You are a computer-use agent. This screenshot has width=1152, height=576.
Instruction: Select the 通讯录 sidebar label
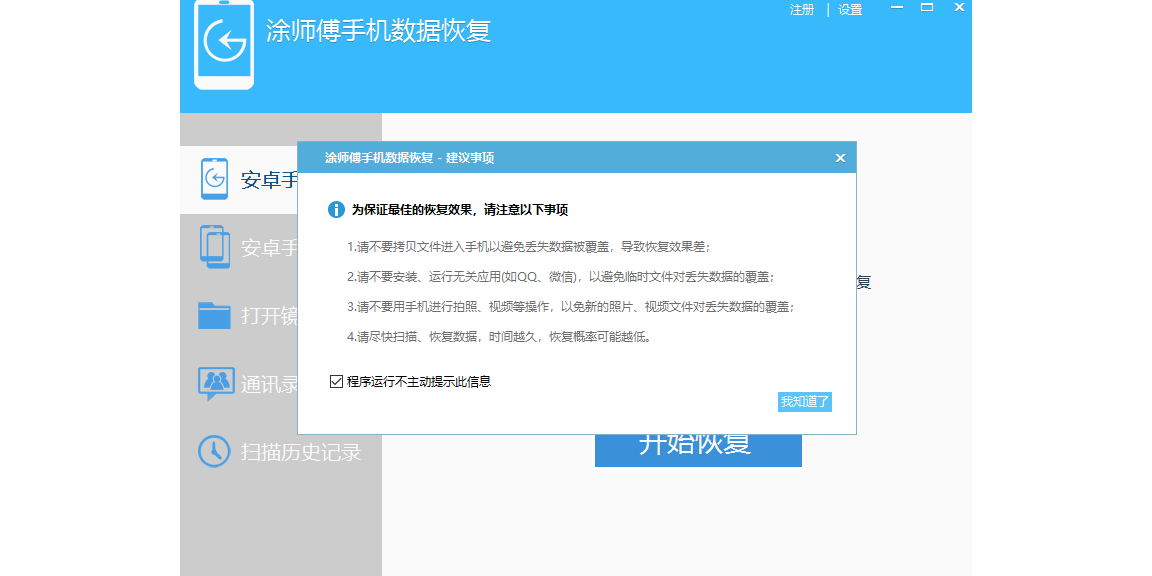269,384
